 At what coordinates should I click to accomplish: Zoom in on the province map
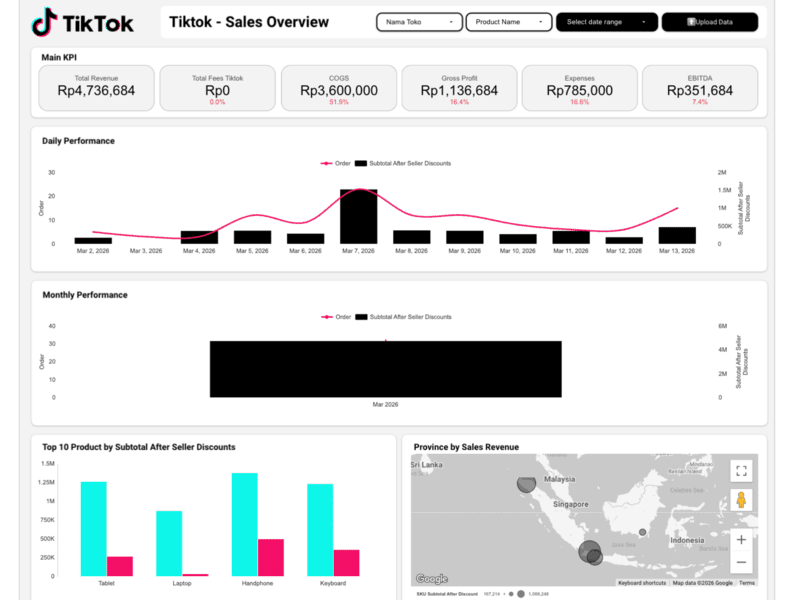740,540
